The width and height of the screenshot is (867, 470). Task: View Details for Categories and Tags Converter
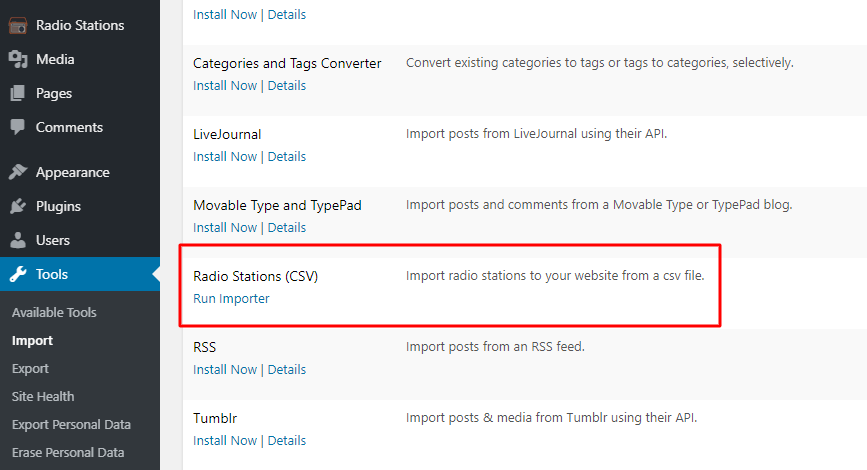(x=287, y=85)
